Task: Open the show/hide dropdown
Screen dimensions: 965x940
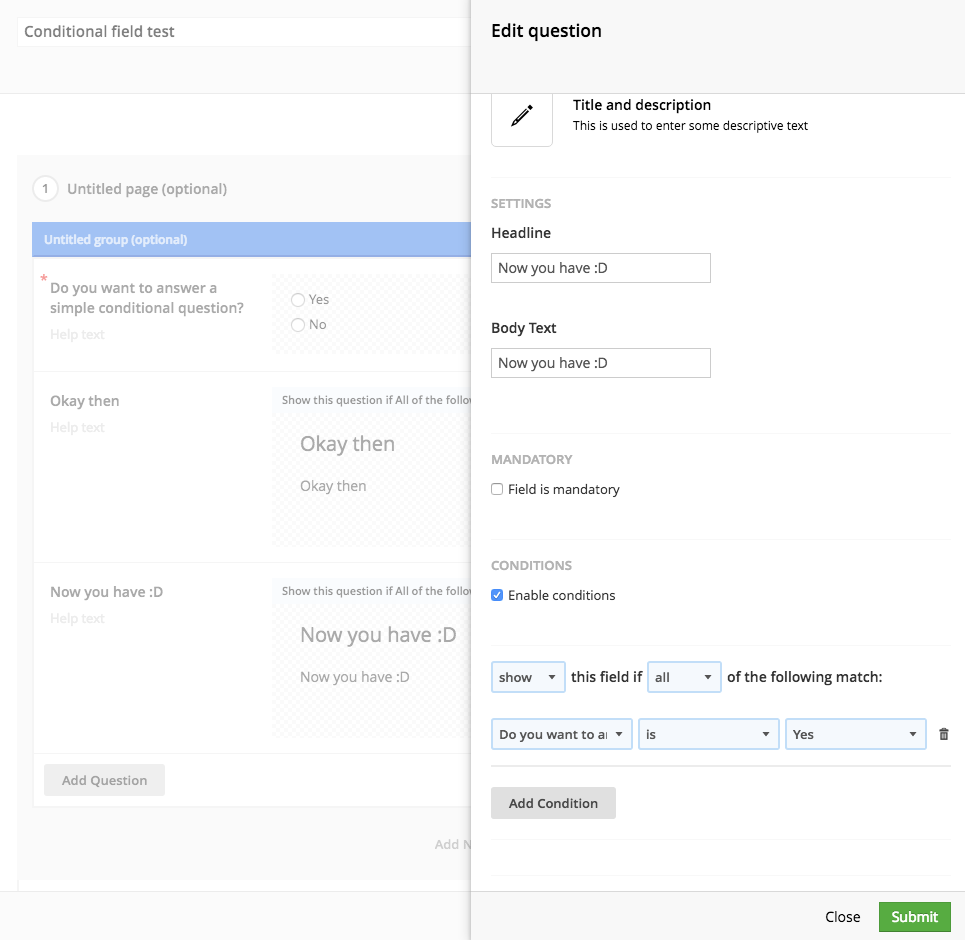Action: [528, 677]
